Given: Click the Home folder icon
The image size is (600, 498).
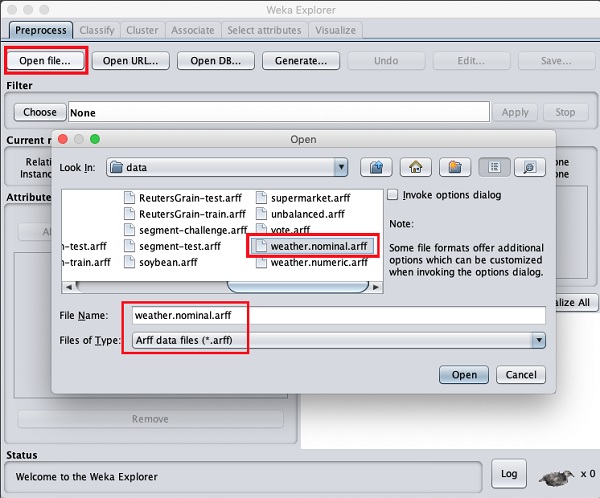Looking at the screenshot, I should coord(416,167).
